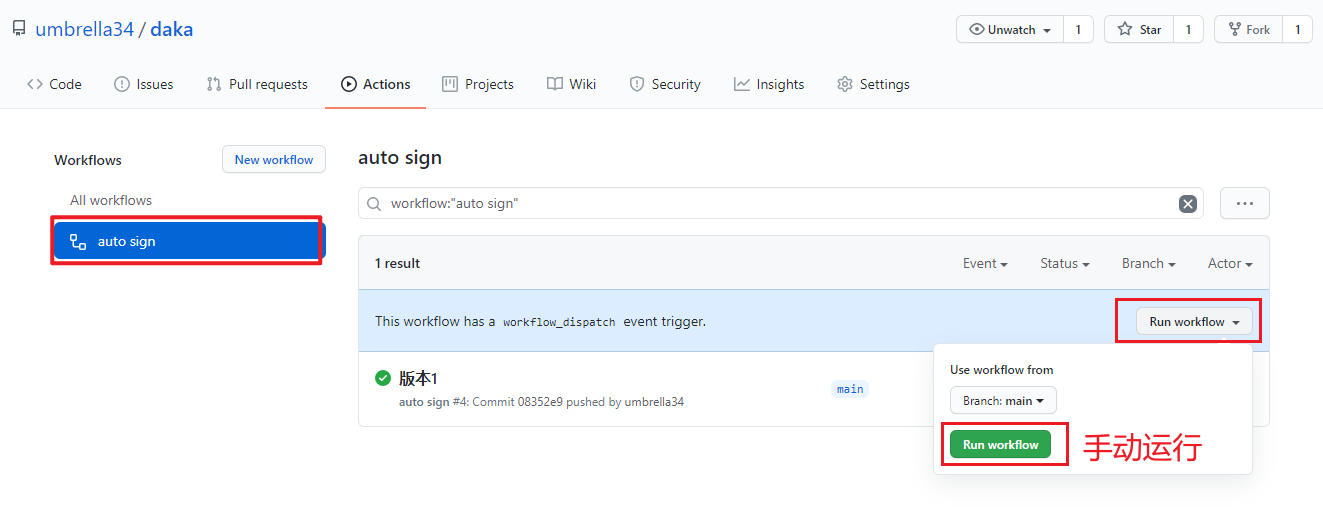Expand the Actor filter dropdown
The image size is (1323, 511).
pos(1230,263)
